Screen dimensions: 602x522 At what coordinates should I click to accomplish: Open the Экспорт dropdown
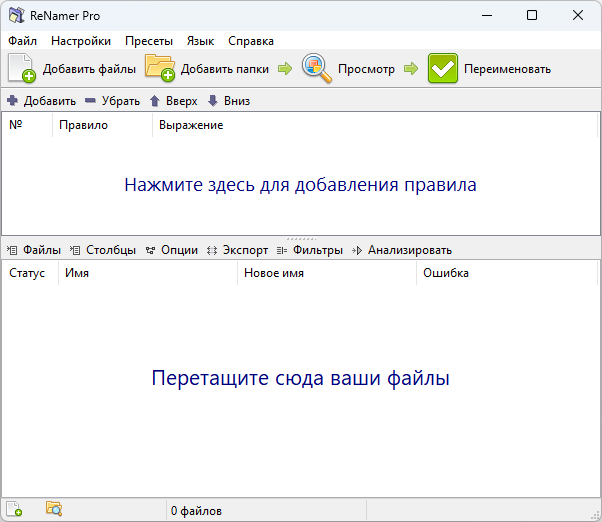point(237,250)
